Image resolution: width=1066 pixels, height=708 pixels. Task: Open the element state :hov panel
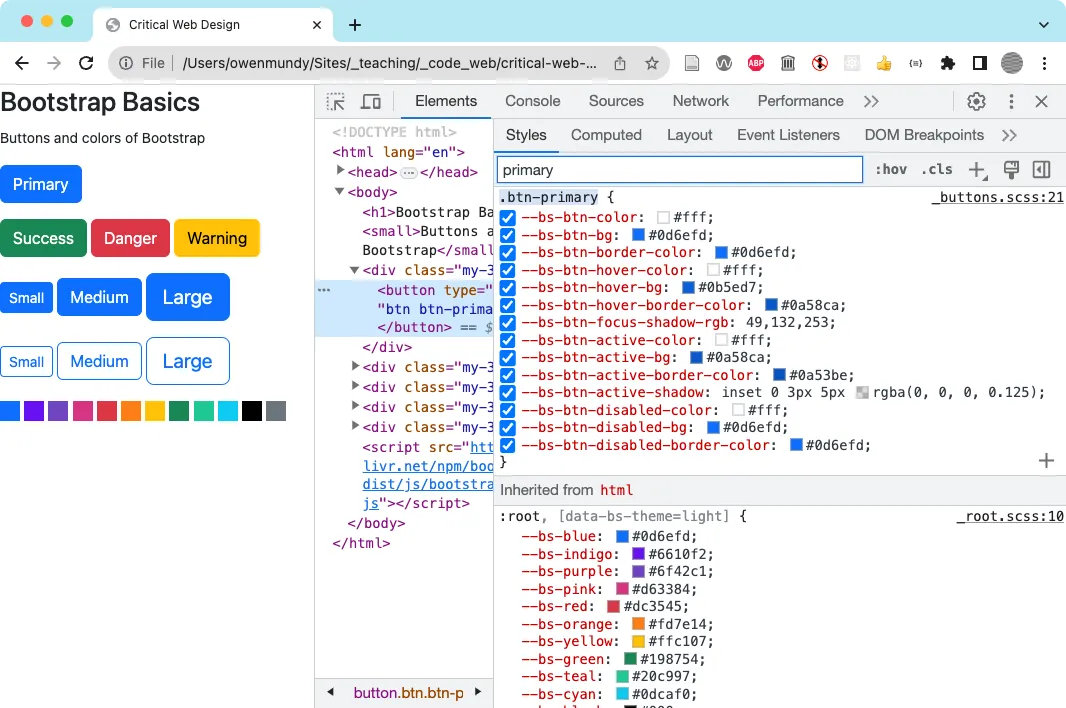pos(890,169)
